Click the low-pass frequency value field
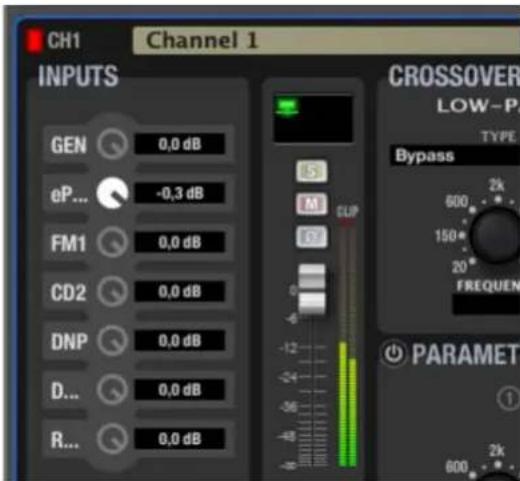The image size is (520, 481). click(x=486, y=304)
